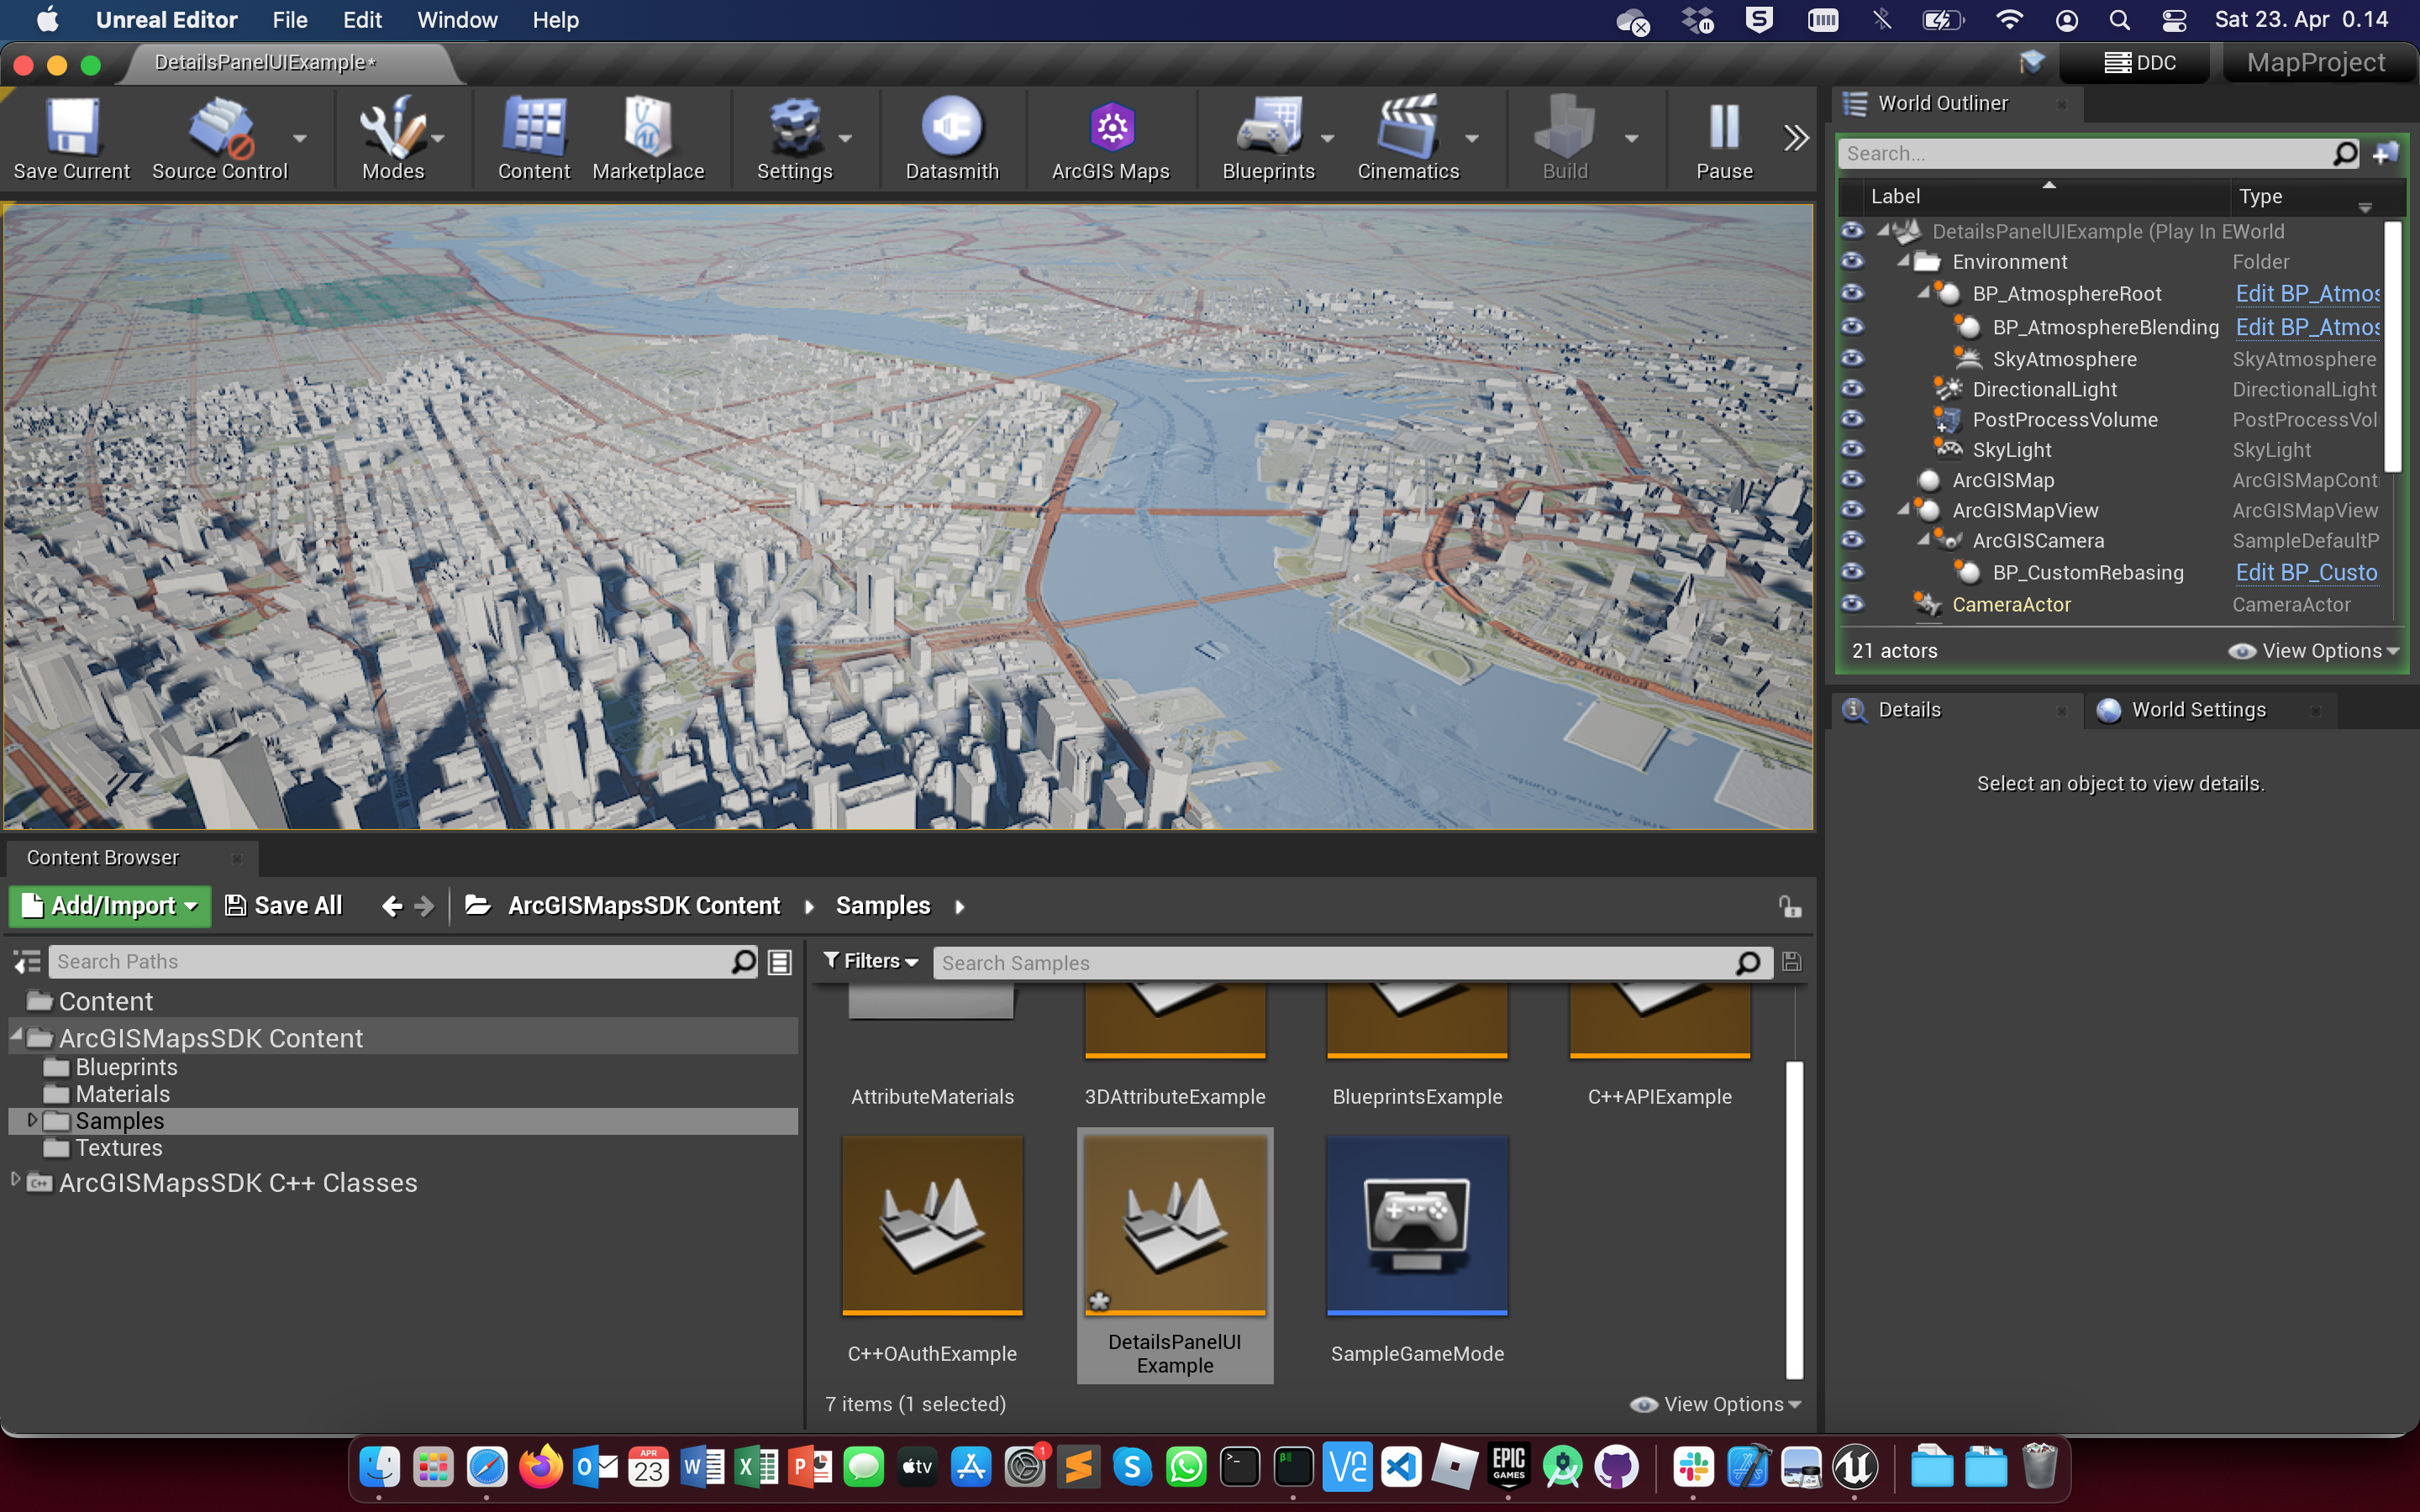Open Visual Studio Code from the Dock

[x=1401, y=1467]
